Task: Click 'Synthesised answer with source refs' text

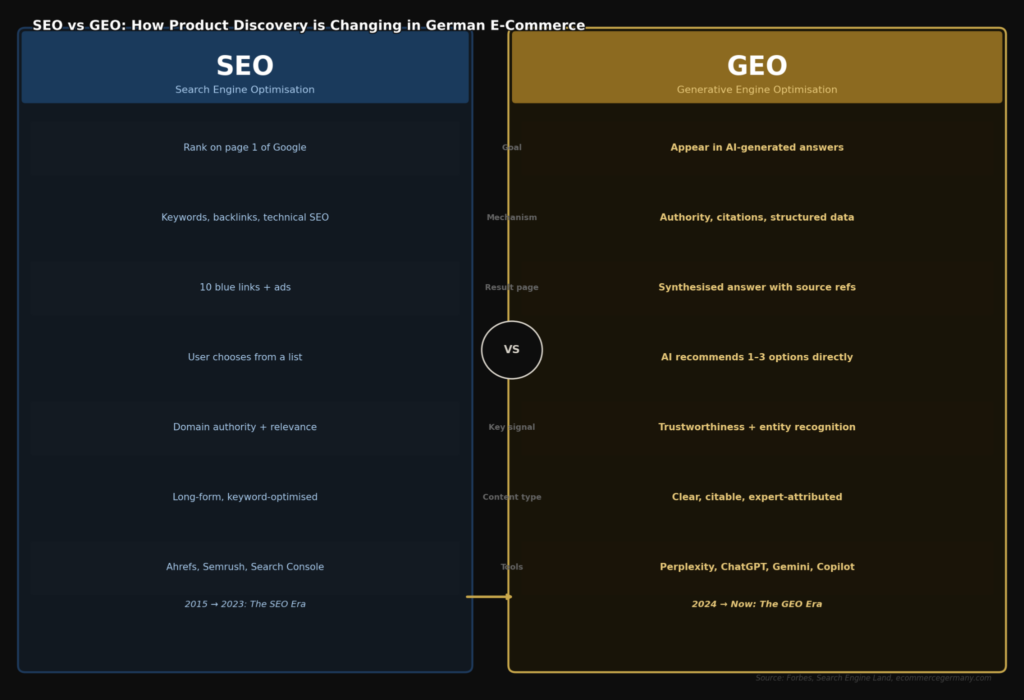Action: (x=757, y=288)
